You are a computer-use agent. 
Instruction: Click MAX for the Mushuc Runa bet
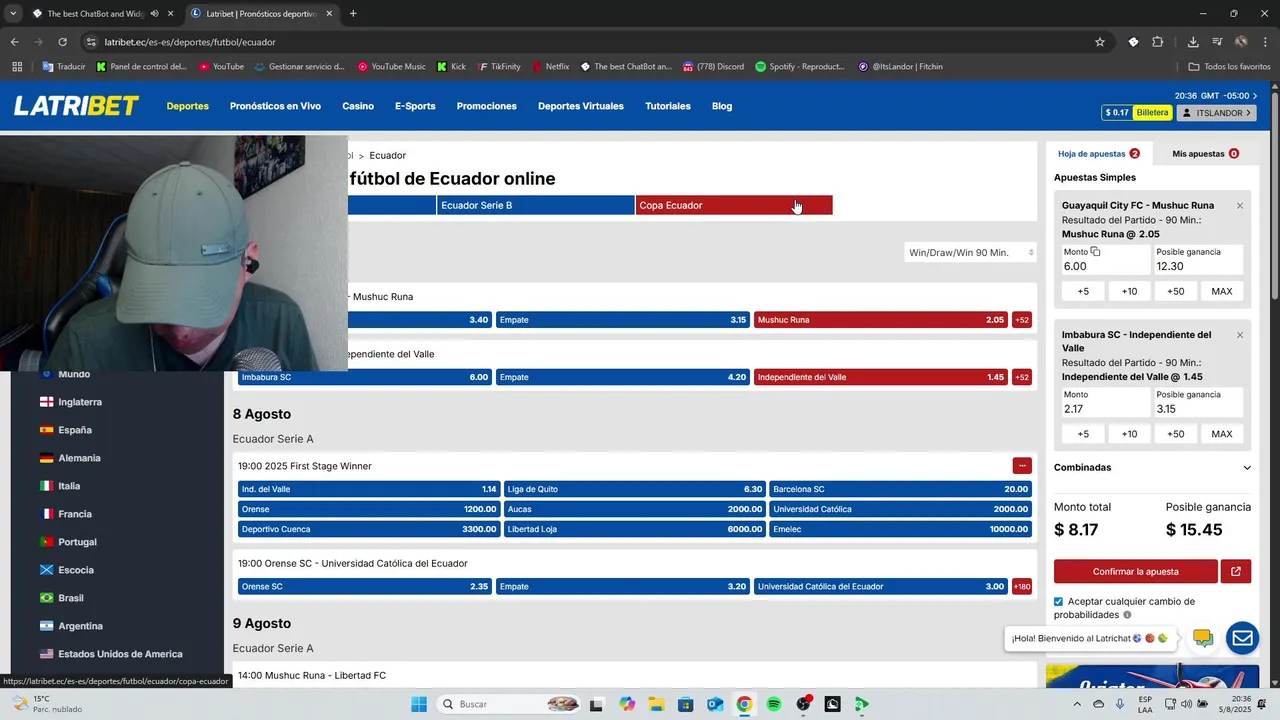[x=1222, y=291]
